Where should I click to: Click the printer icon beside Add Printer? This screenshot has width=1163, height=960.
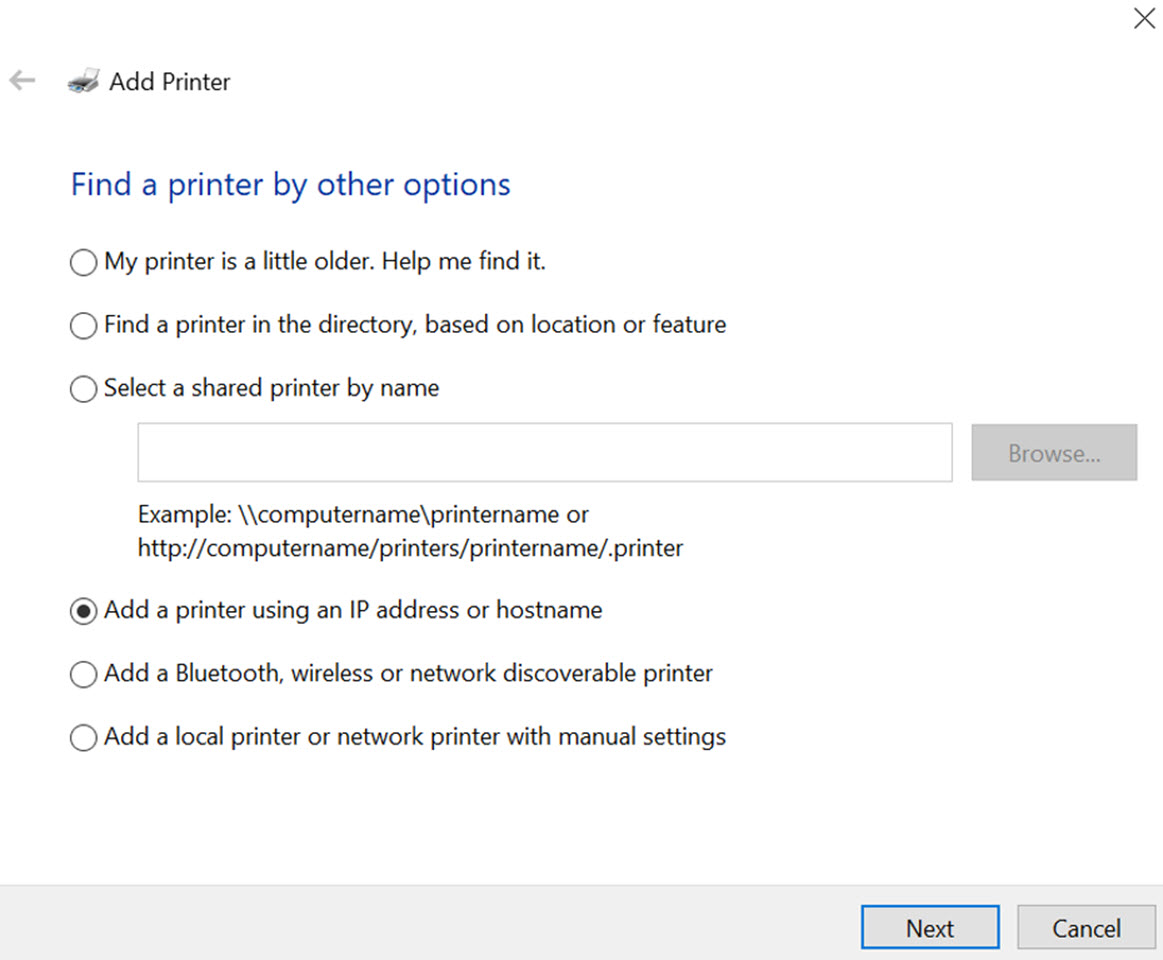pyautogui.click(x=84, y=80)
